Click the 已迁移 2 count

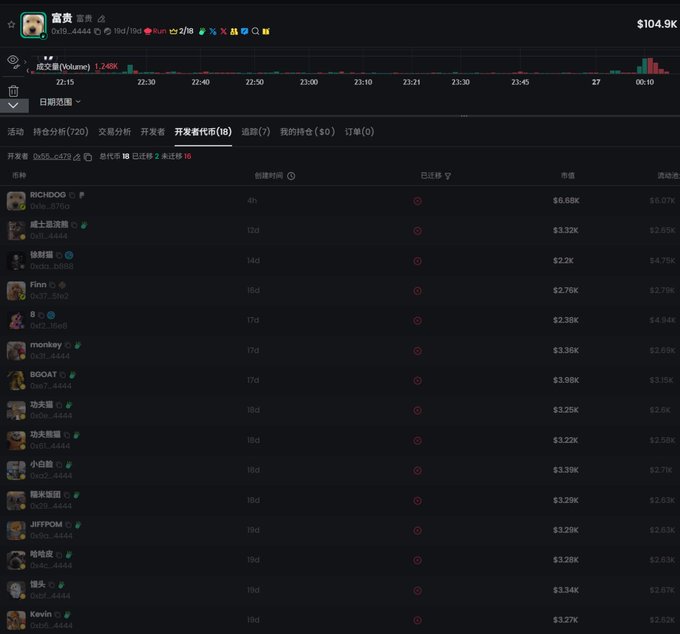[145, 157]
